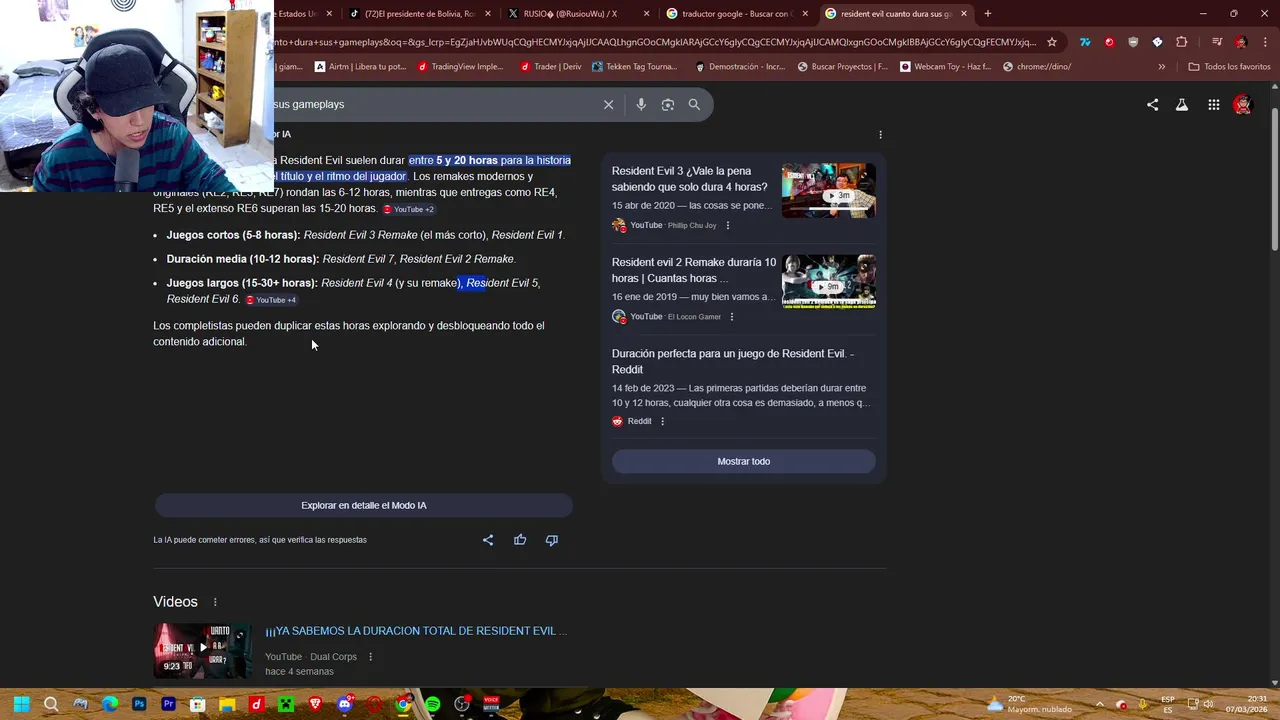
Task: Open options for the El Locon Gamer video source
Action: 731,316
